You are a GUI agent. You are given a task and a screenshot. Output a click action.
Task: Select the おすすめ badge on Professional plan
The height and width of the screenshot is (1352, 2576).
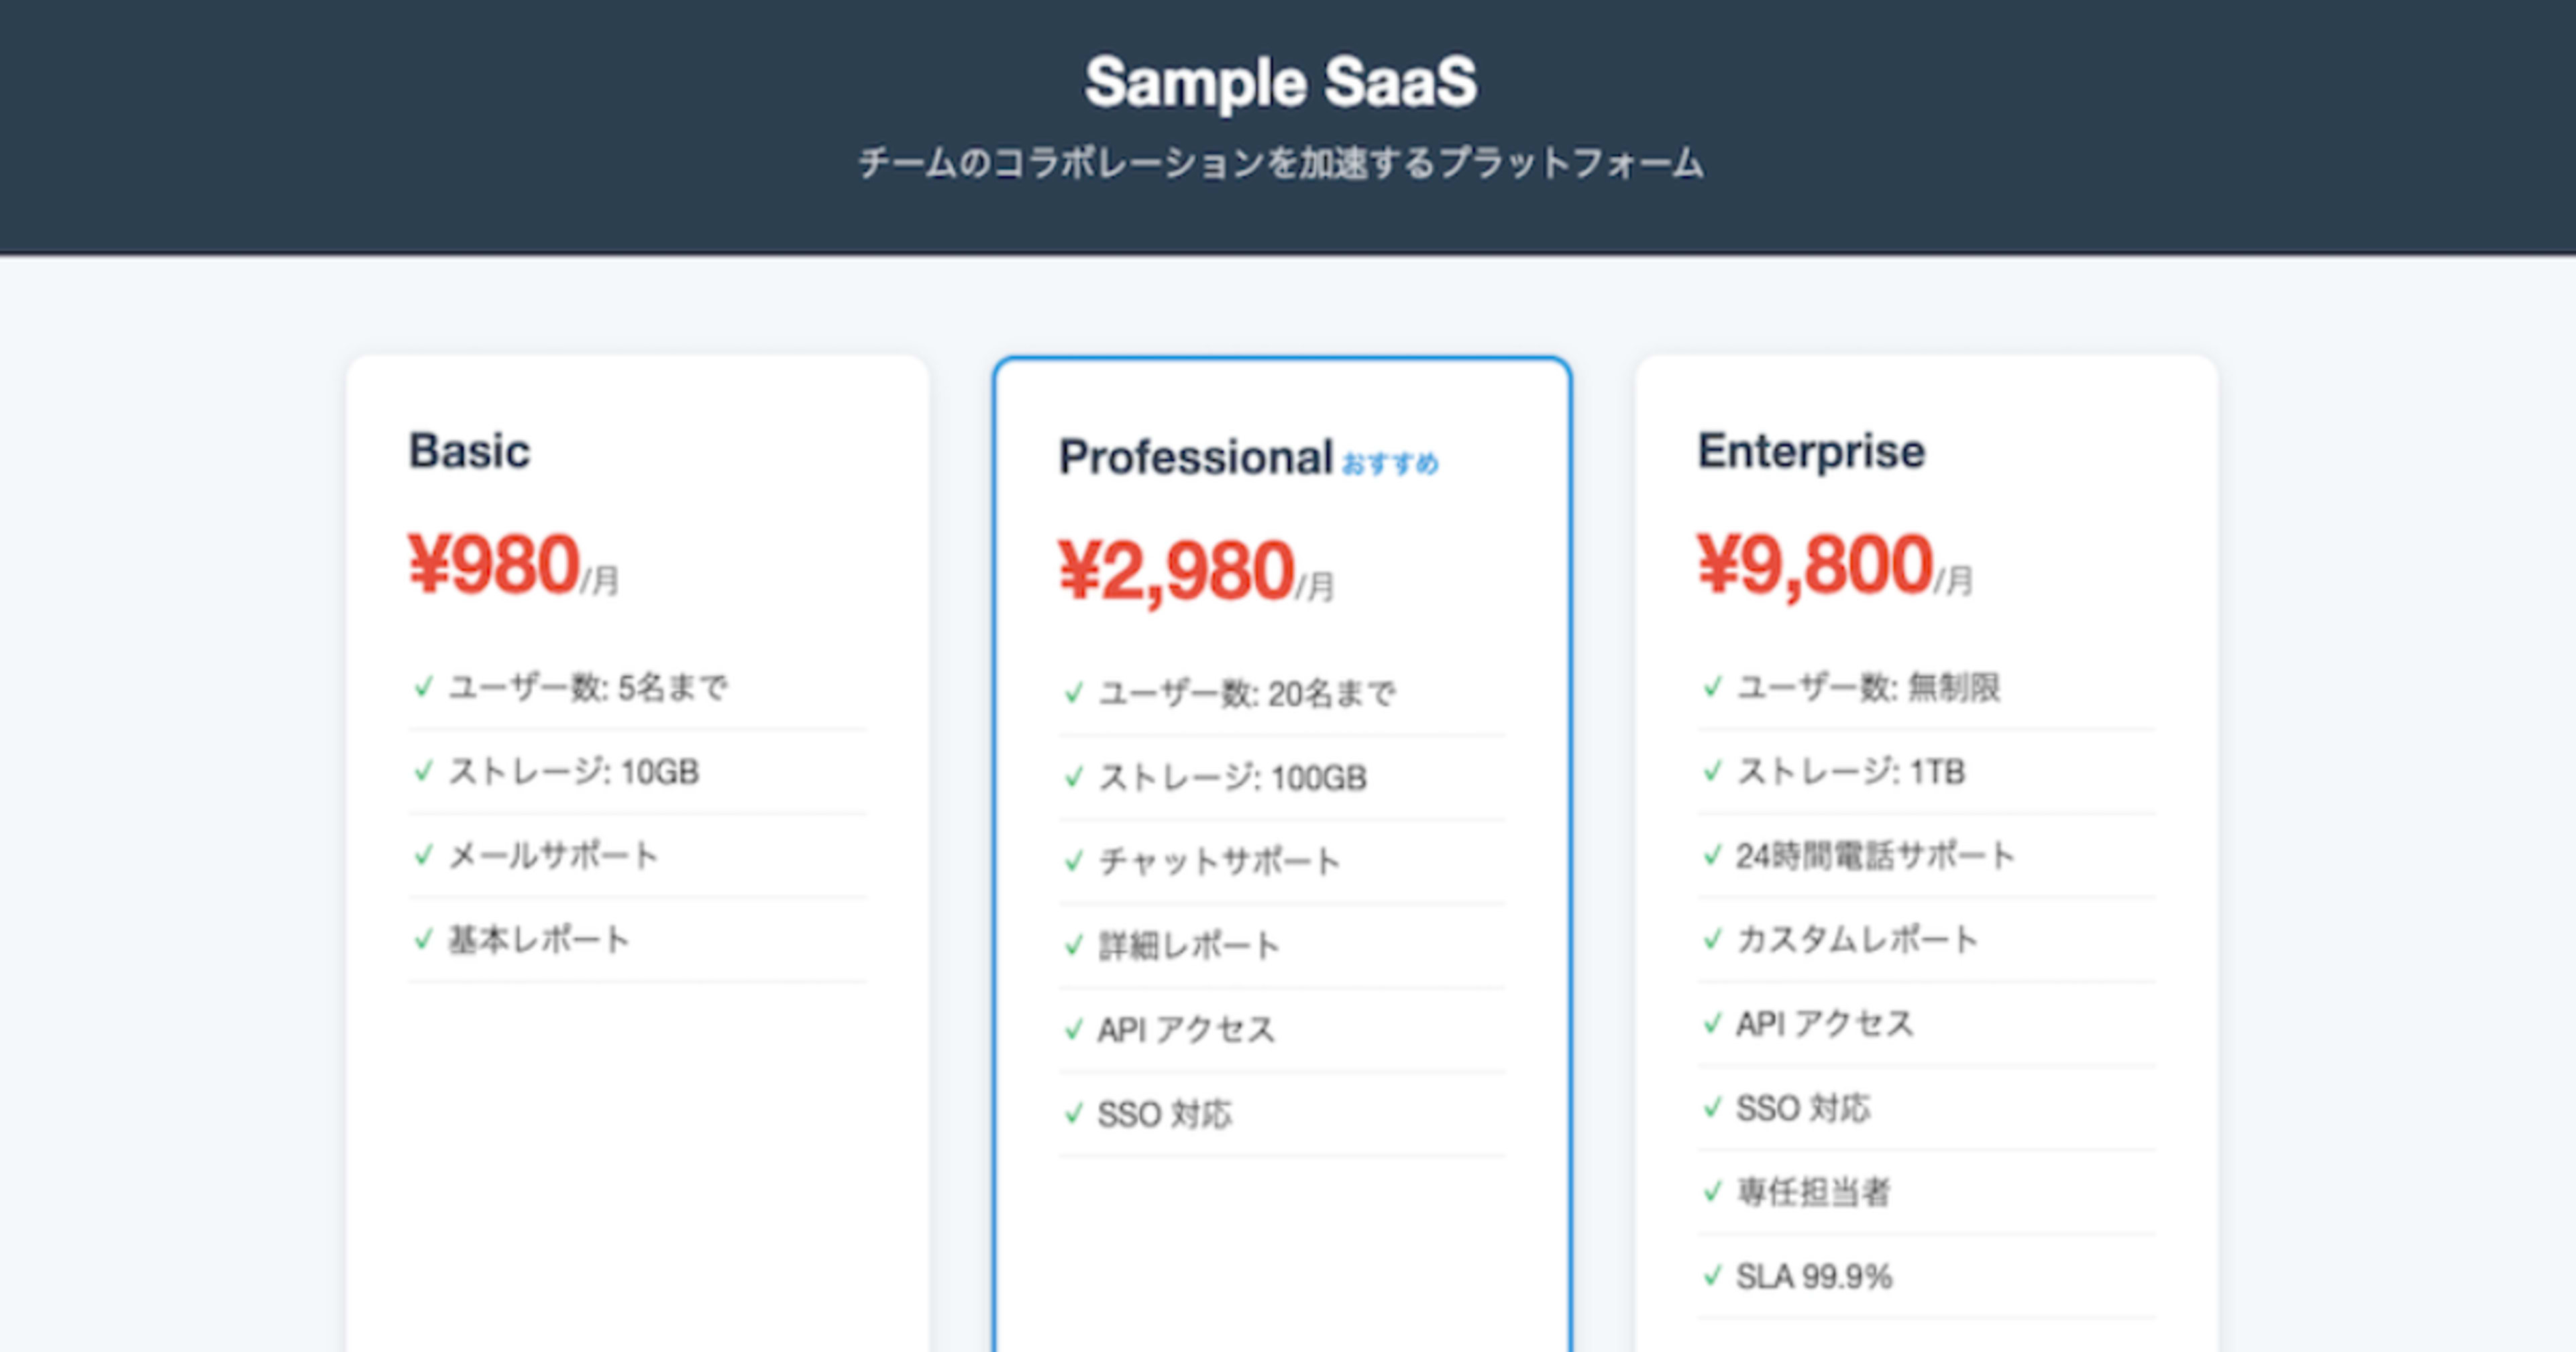[1393, 463]
